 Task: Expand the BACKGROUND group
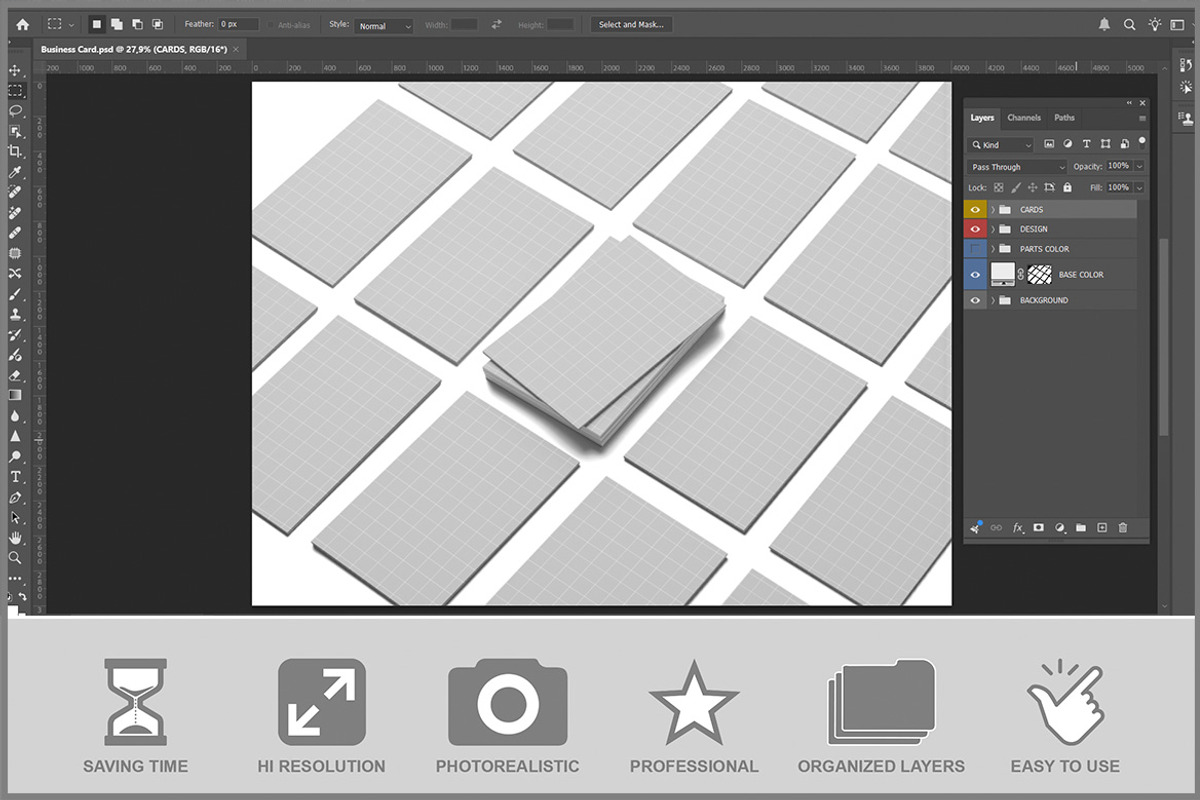(993, 300)
